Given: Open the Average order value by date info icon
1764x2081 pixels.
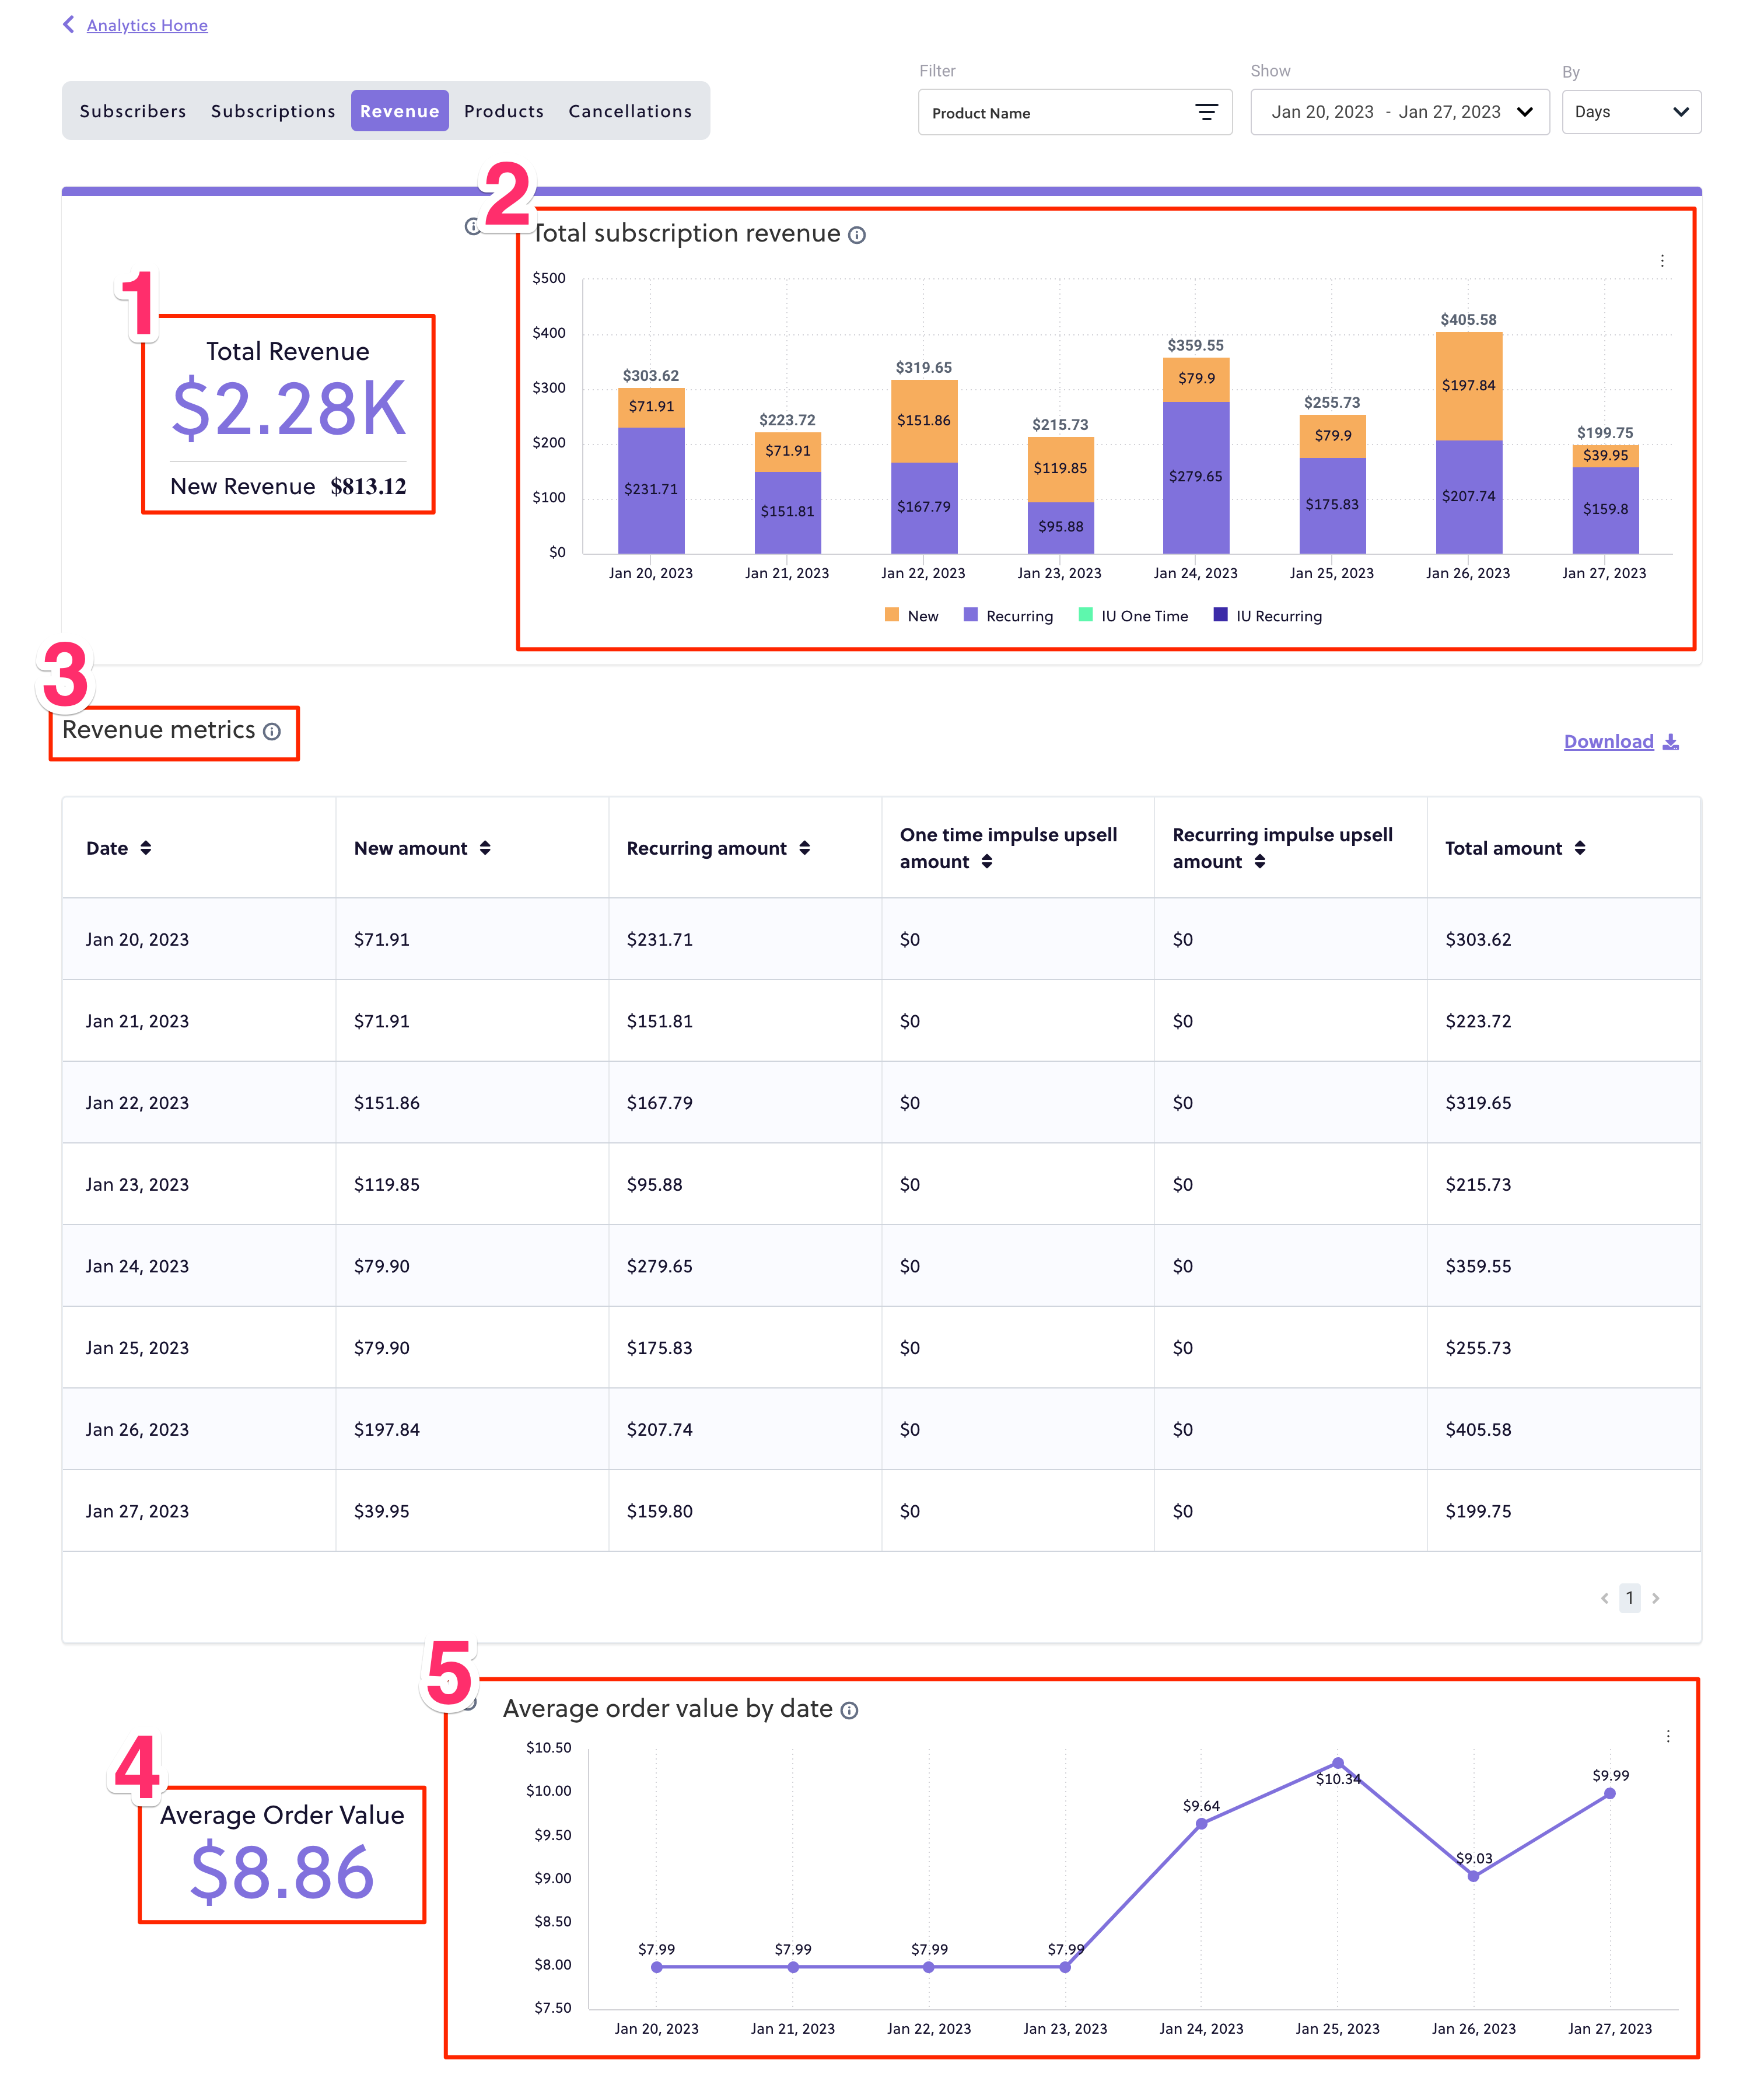Looking at the screenshot, I should tap(849, 1710).
